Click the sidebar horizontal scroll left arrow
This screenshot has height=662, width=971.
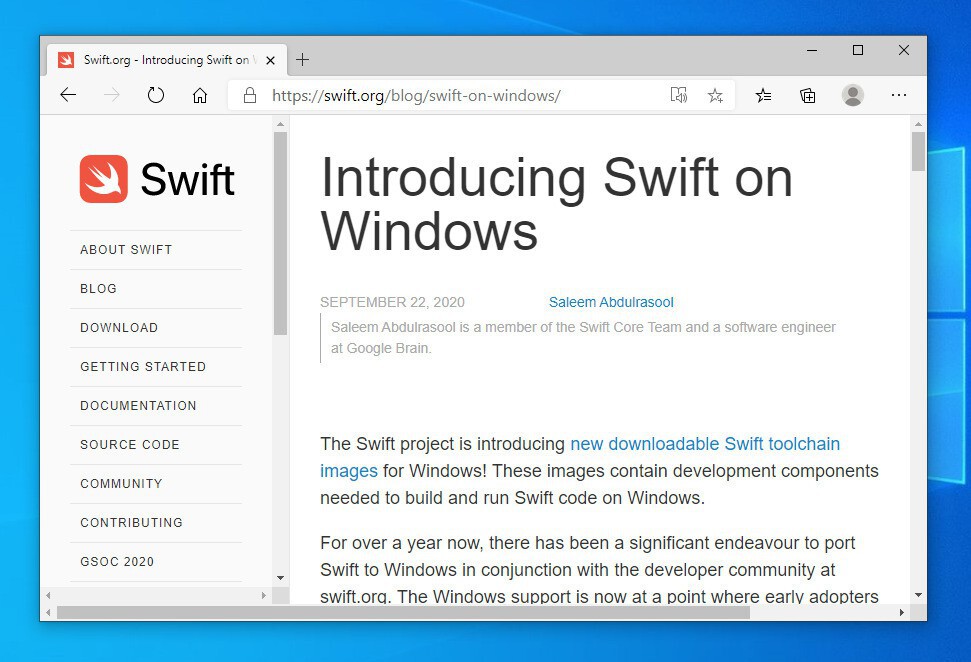click(x=48, y=596)
